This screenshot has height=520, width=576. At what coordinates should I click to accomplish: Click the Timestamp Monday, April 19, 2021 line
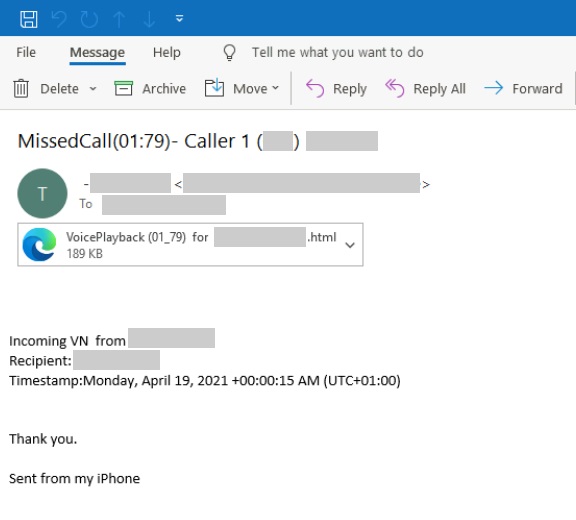[205, 381]
